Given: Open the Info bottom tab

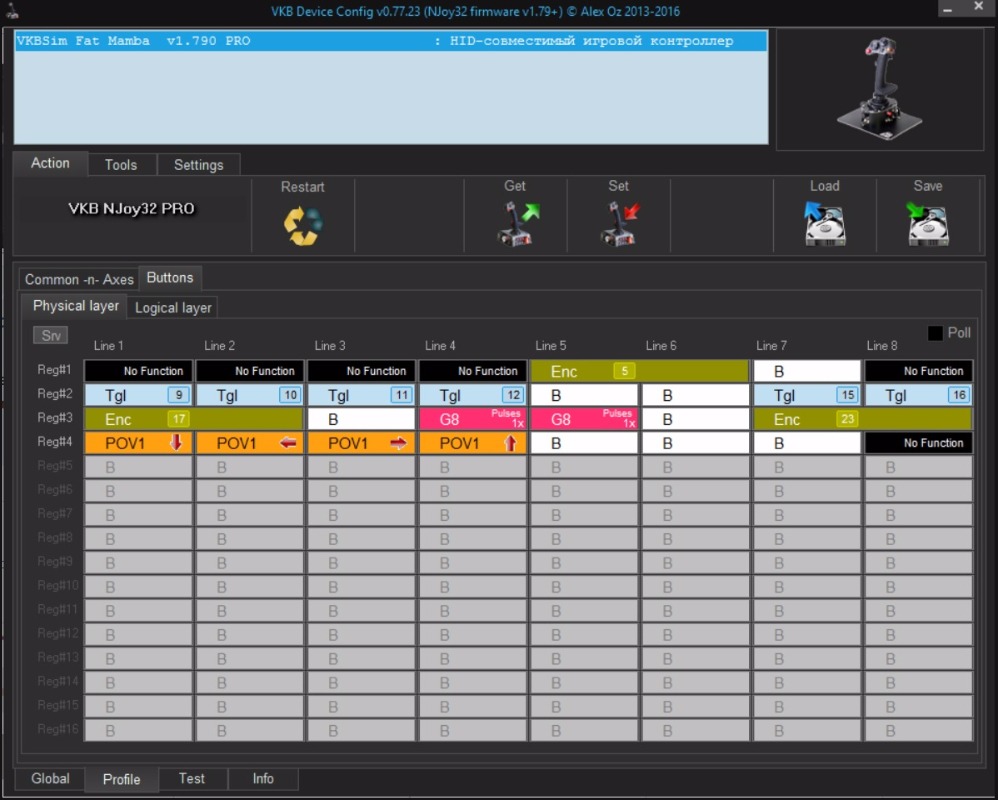Looking at the screenshot, I should click(263, 779).
